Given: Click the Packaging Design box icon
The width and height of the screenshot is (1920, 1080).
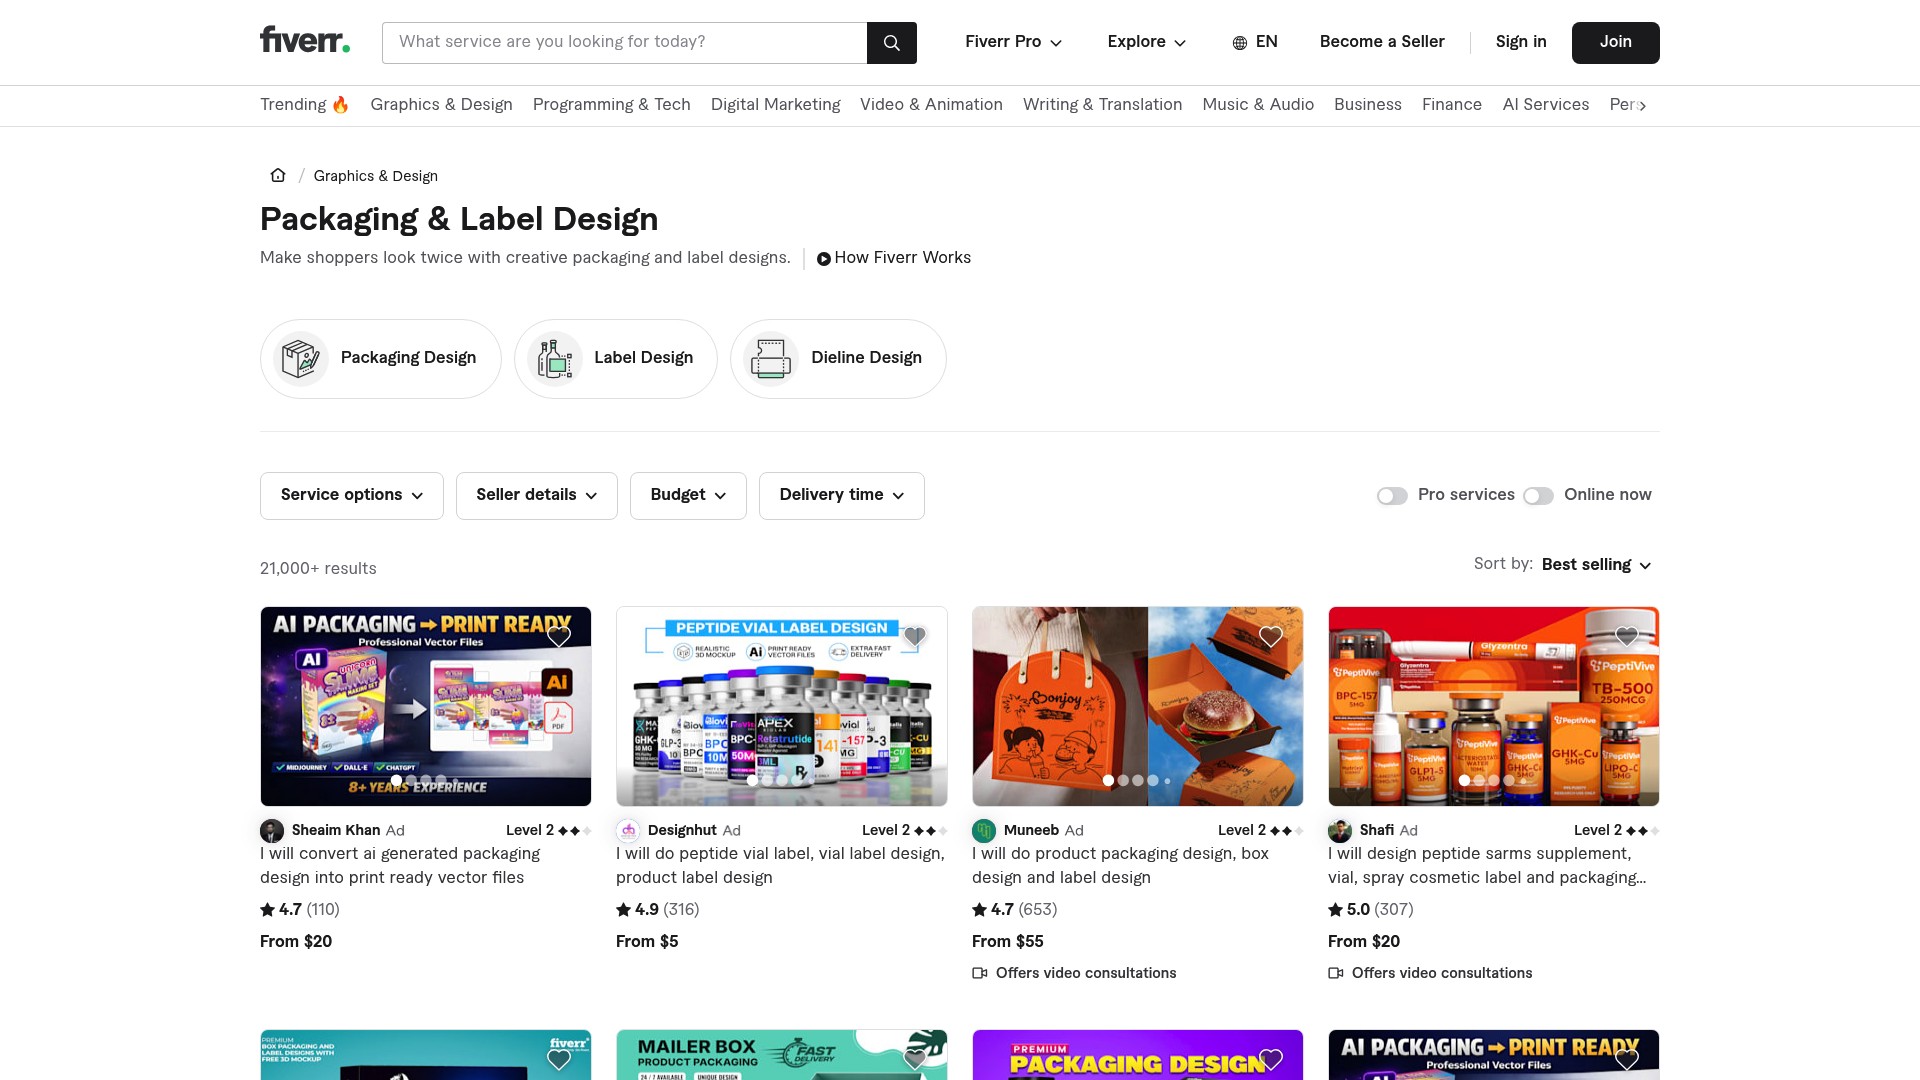Looking at the screenshot, I should pyautogui.click(x=300, y=359).
